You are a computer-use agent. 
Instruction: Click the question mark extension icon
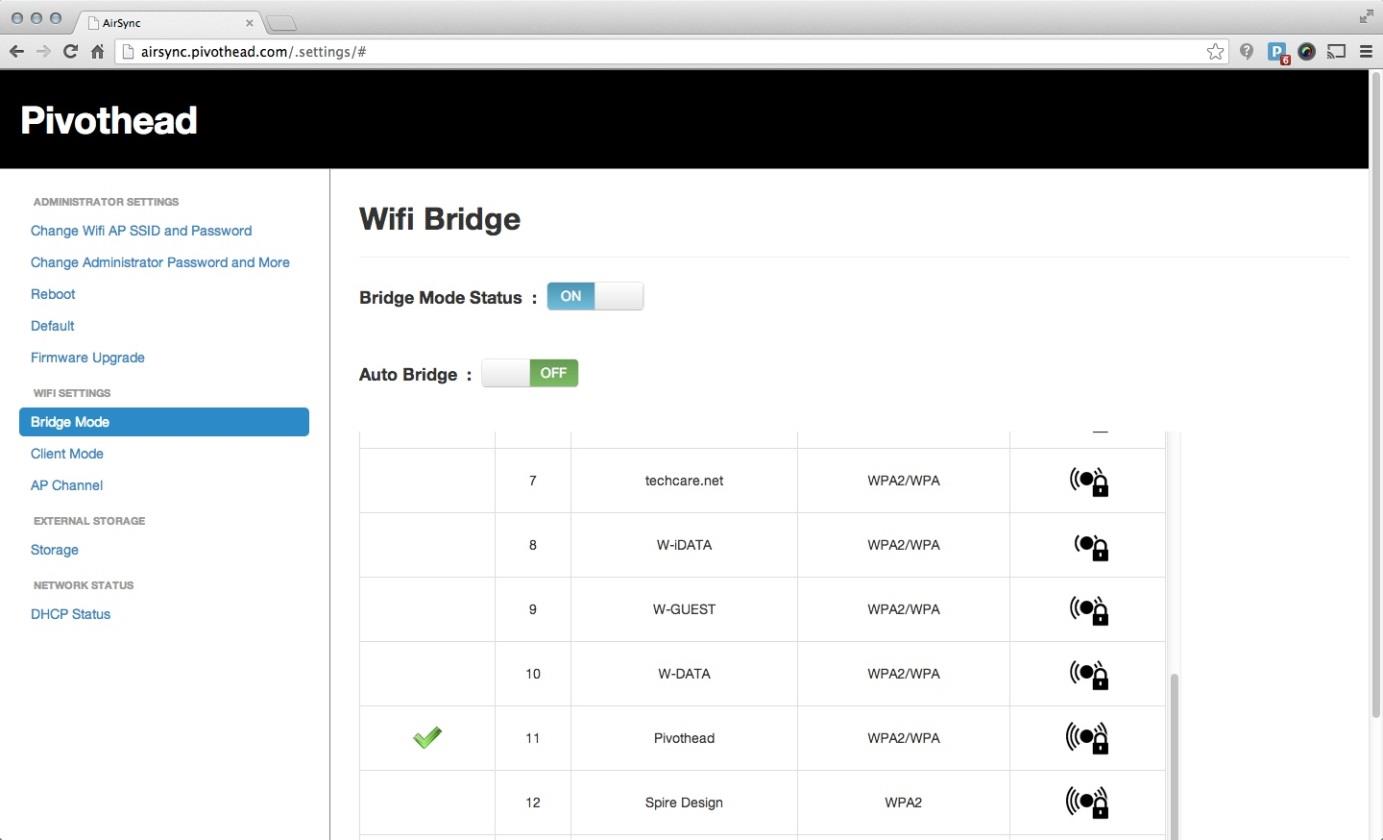pyautogui.click(x=1246, y=51)
